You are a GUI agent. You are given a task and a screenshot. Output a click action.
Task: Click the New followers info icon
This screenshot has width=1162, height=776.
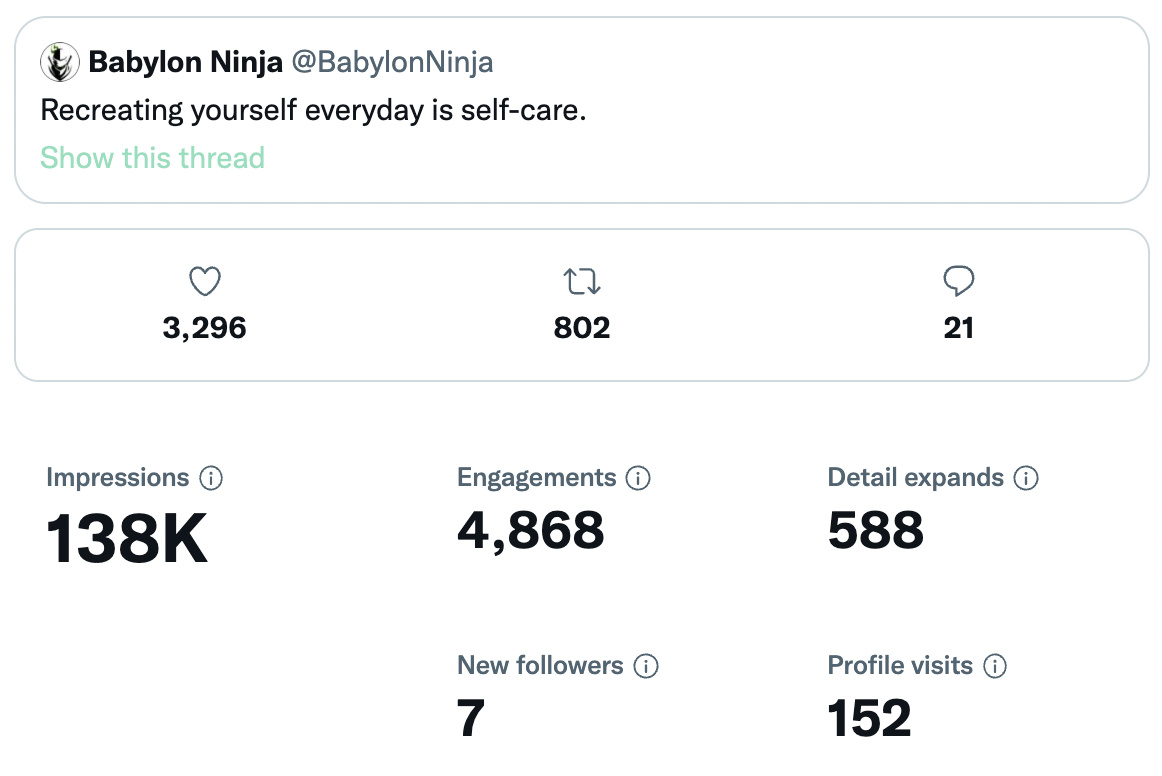(646, 666)
